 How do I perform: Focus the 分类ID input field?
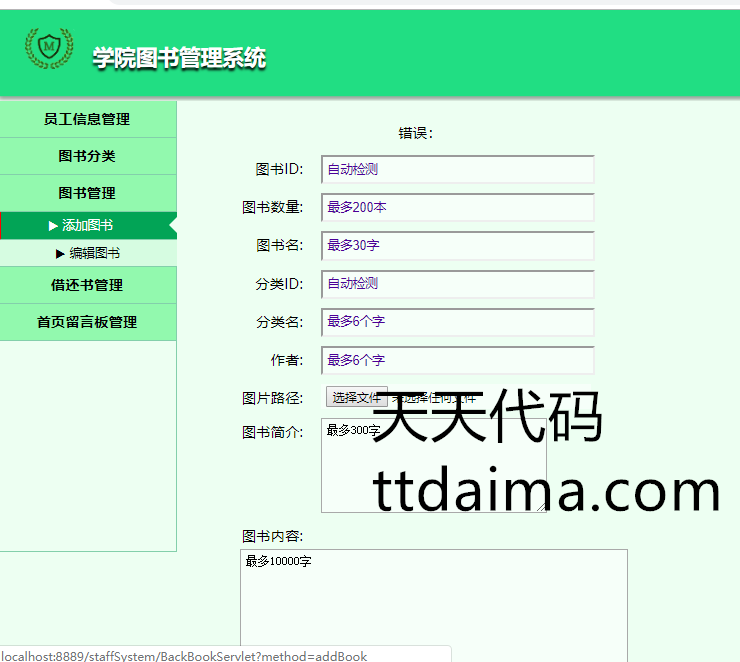pos(457,283)
